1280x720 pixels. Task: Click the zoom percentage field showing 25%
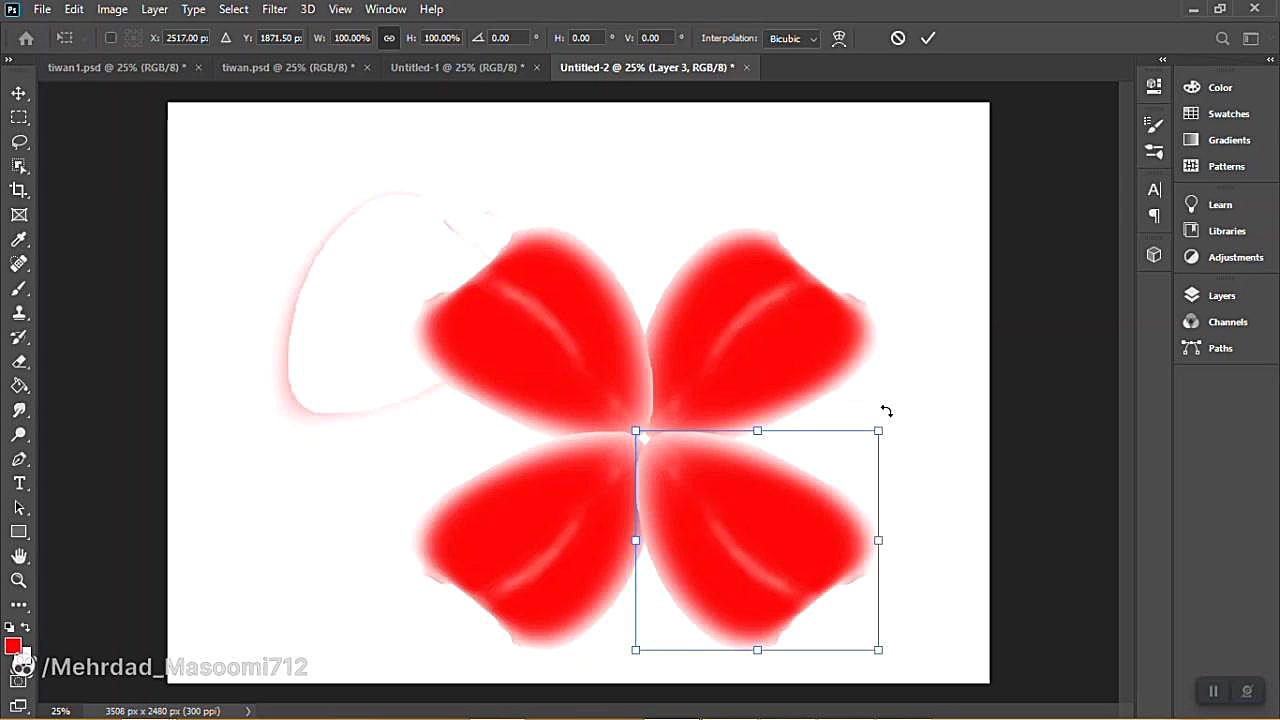(61, 711)
